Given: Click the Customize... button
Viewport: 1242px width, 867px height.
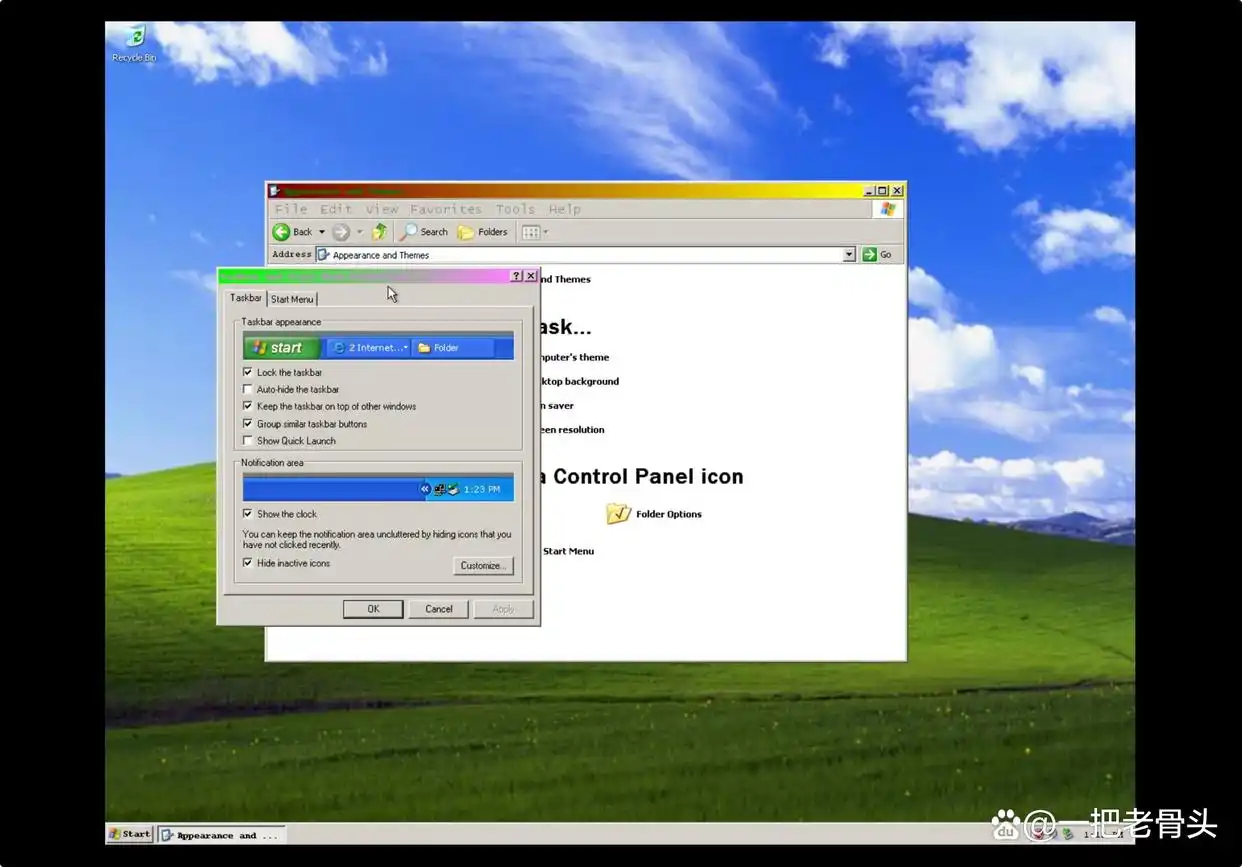Looking at the screenshot, I should click(483, 565).
